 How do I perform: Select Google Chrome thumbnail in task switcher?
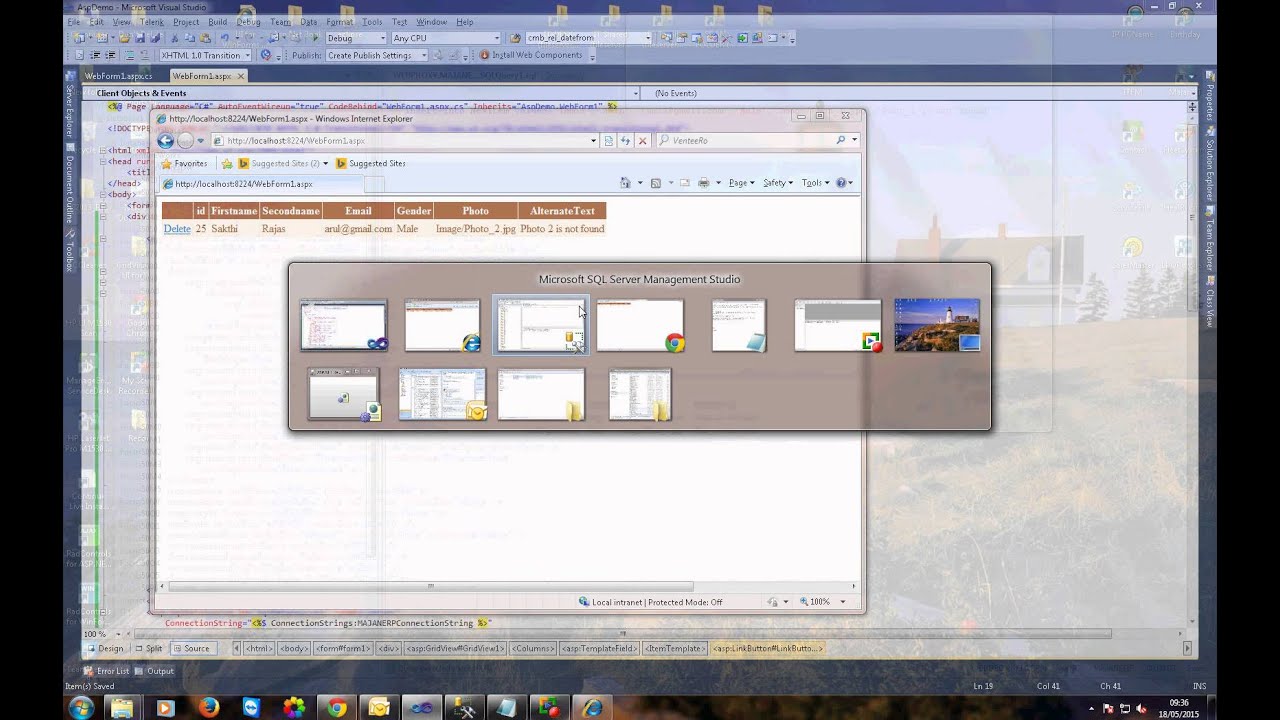640,325
